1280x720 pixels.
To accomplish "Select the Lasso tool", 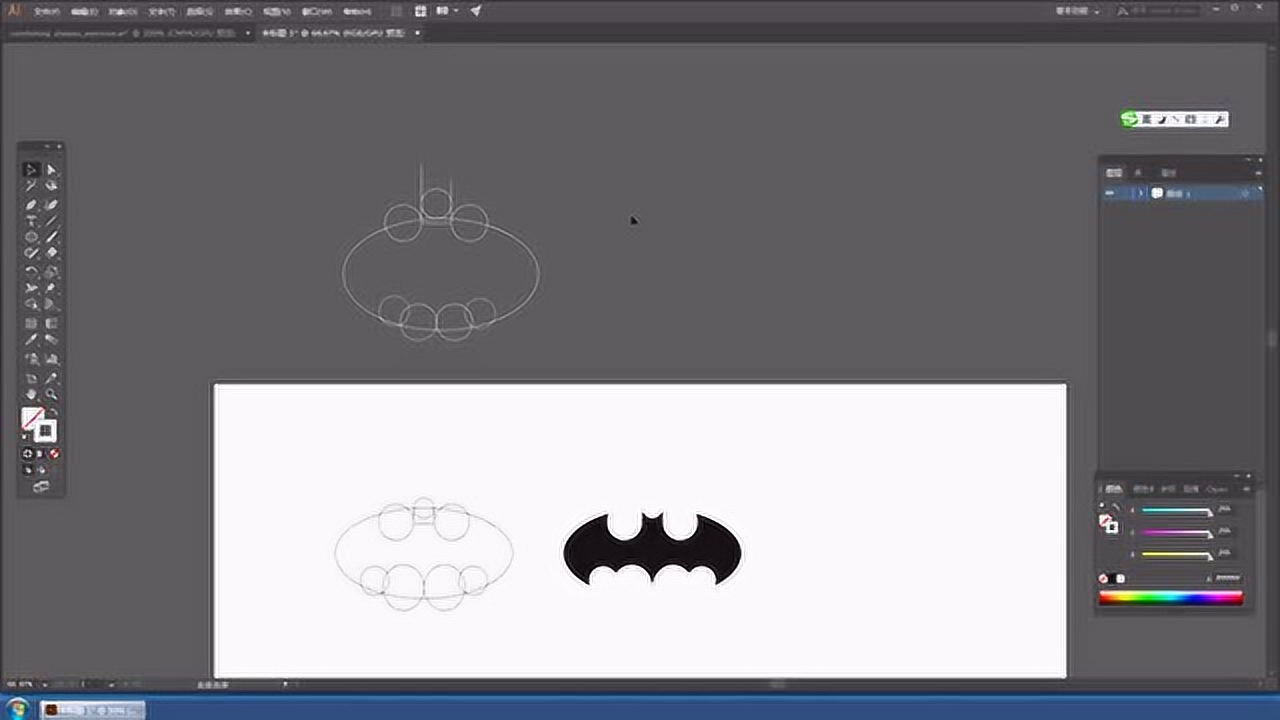I will pyautogui.click(x=51, y=186).
